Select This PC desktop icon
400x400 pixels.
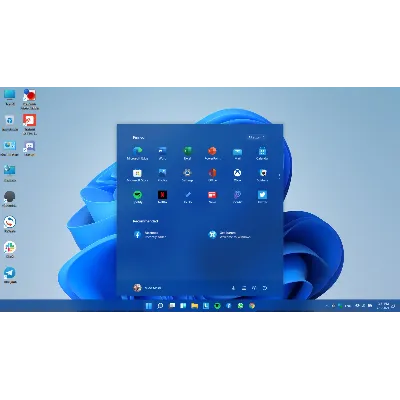(x=10, y=97)
